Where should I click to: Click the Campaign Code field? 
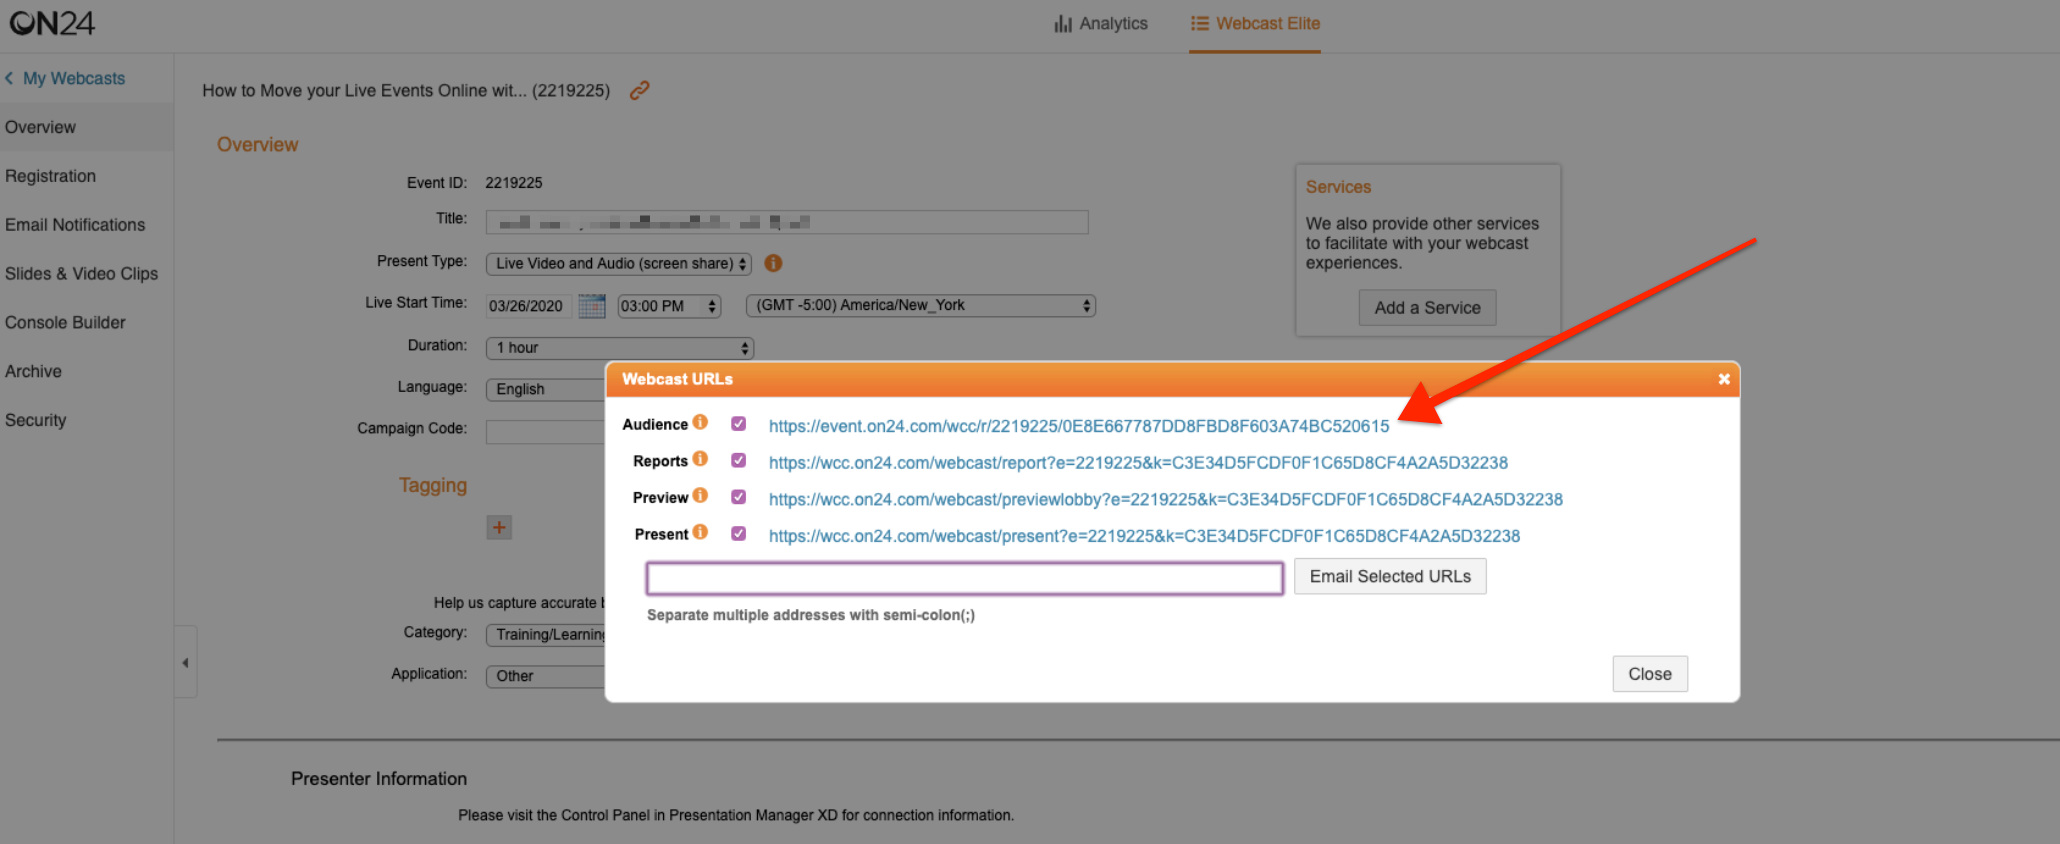click(x=545, y=431)
